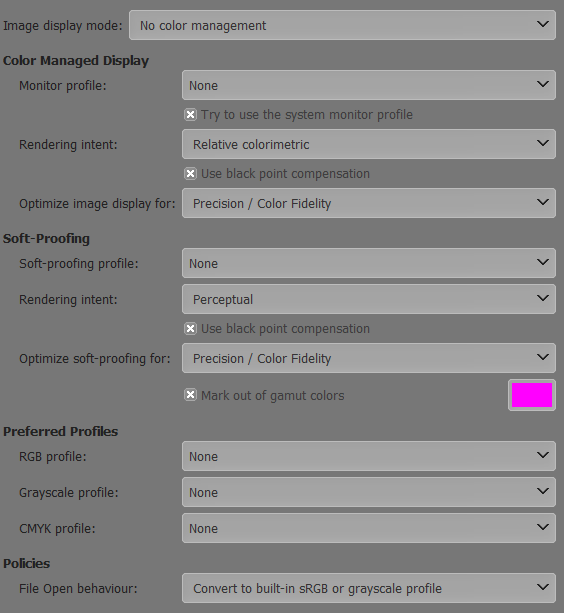The width and height of the screenshot is (564, 613).
Task: Open Optimize soft-proofing for dropdown
Action: coord(369,358)
